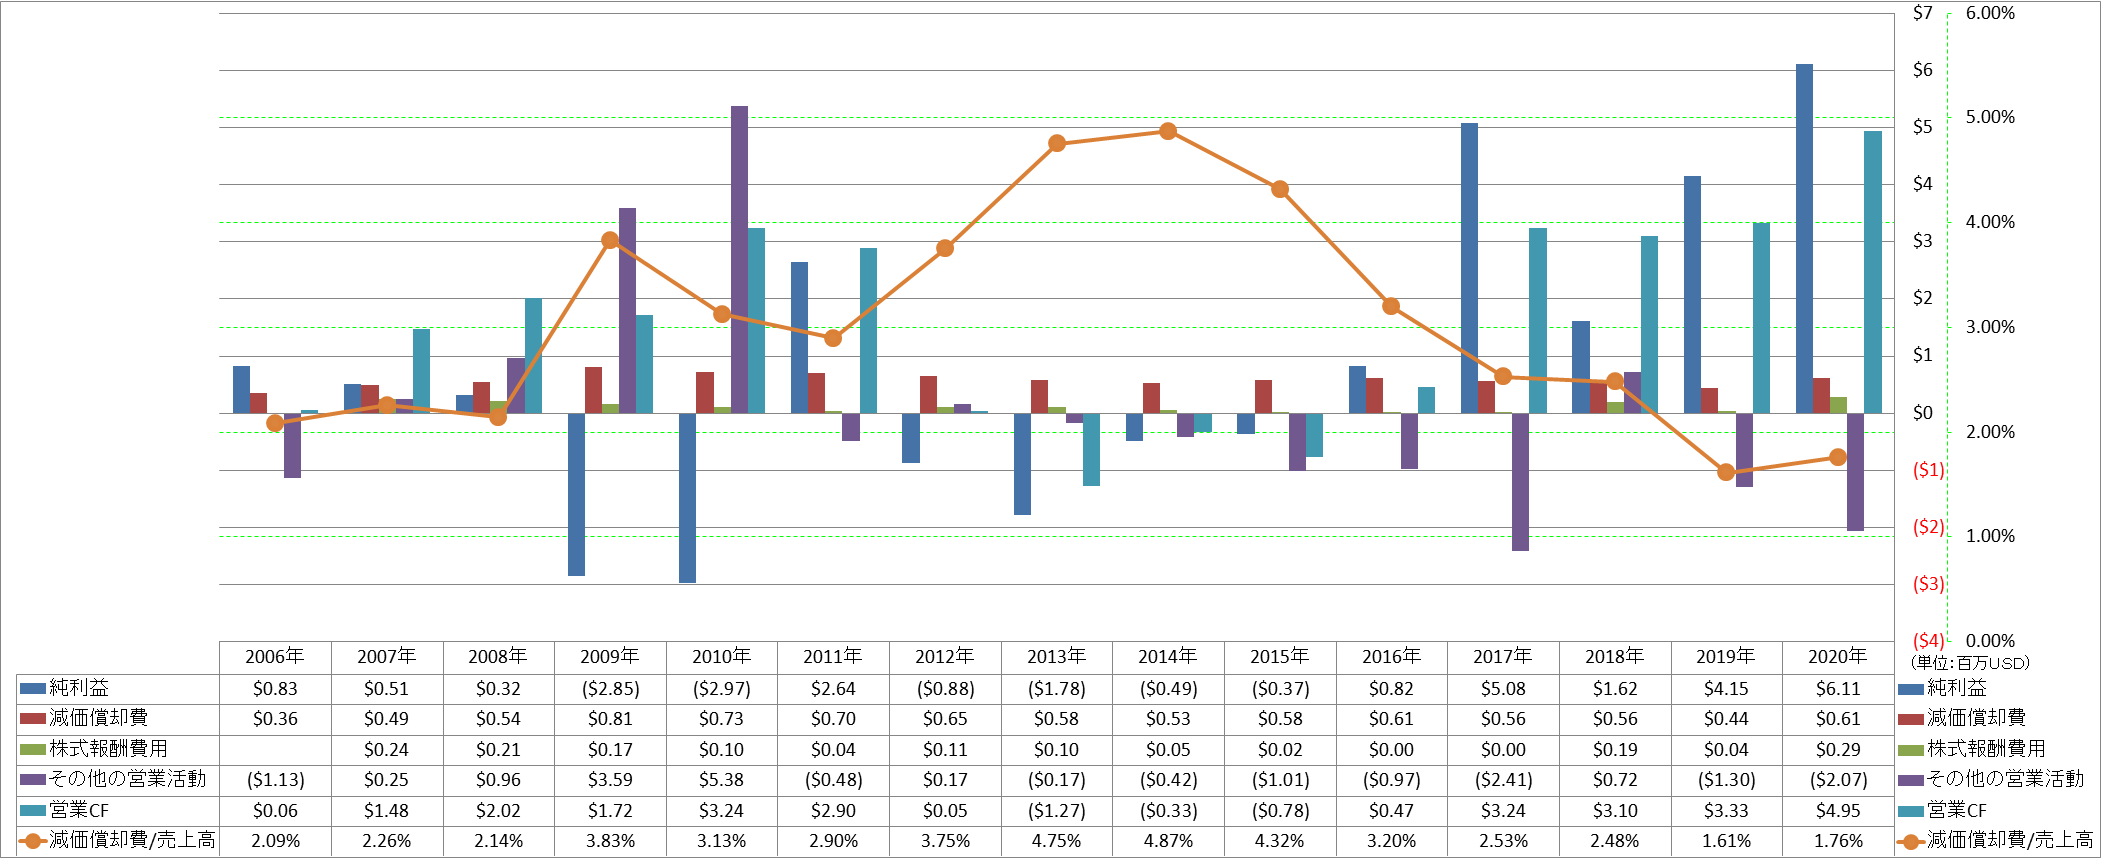Click the 3.00% secondary axis label

[1990, 327]
